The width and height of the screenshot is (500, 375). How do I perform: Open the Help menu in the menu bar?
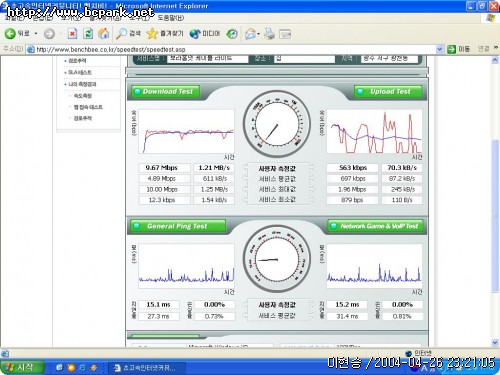[170, 18]
